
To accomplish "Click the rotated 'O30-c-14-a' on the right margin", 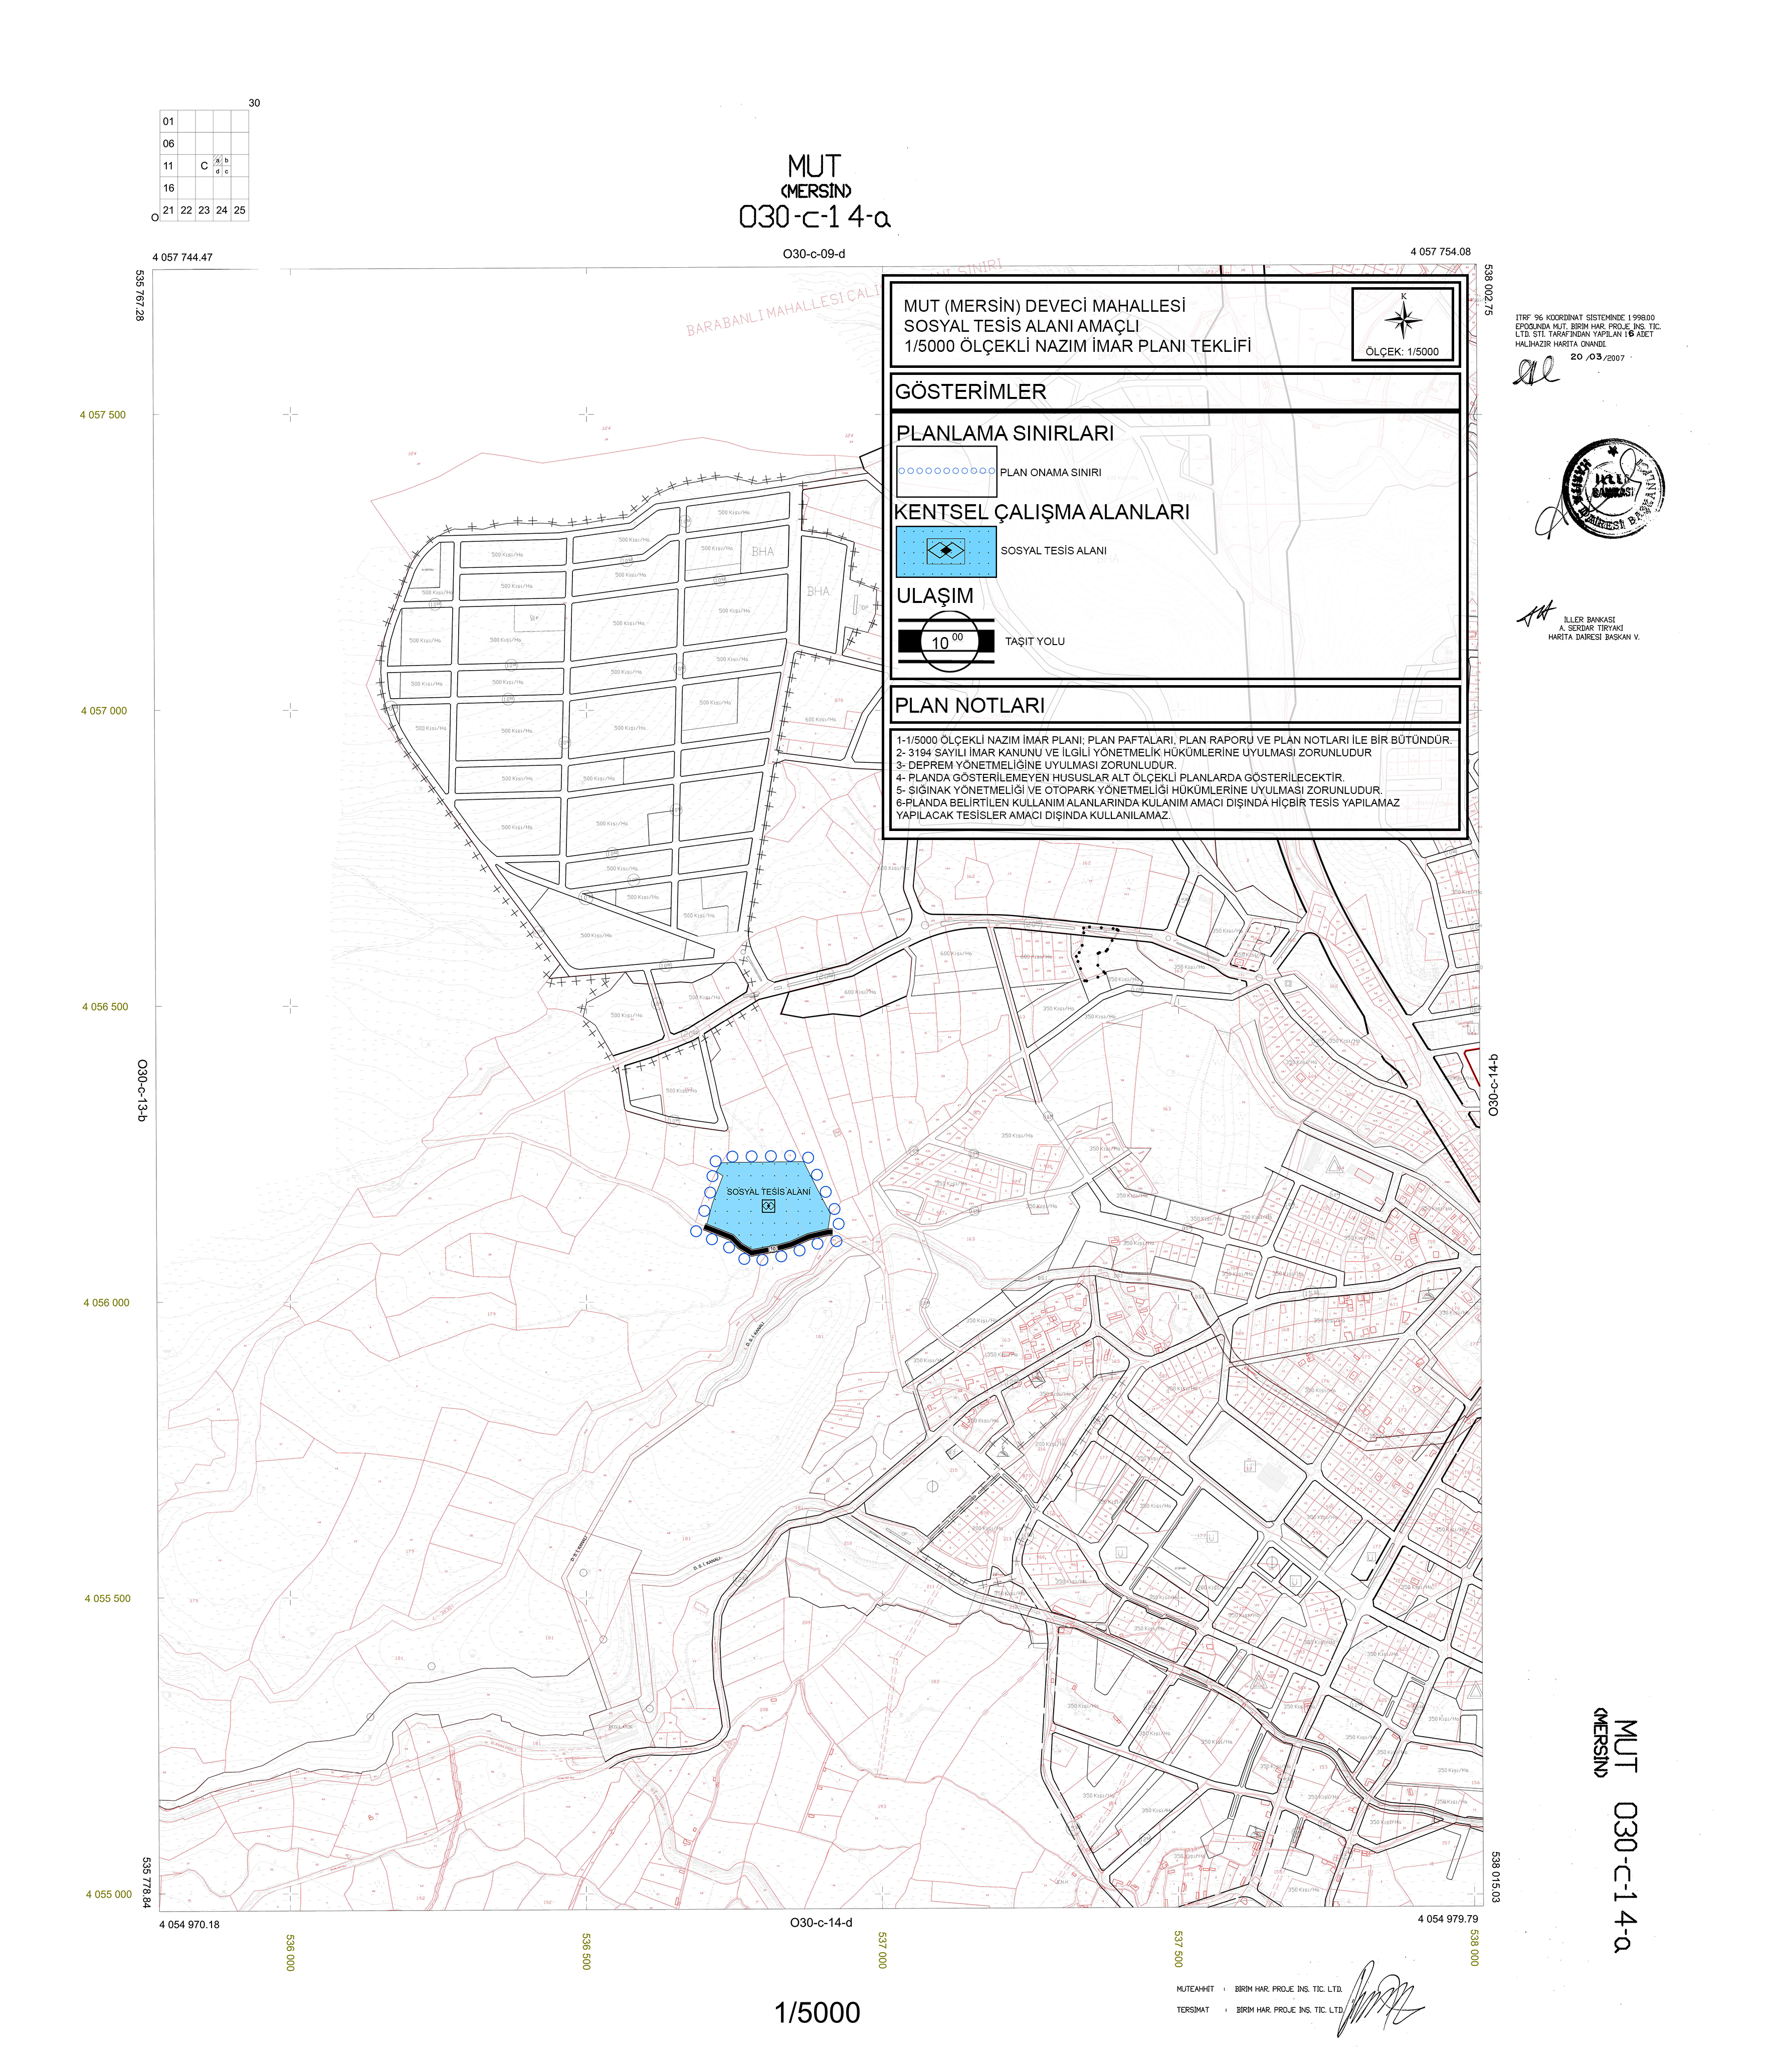I will 1625,1877.
